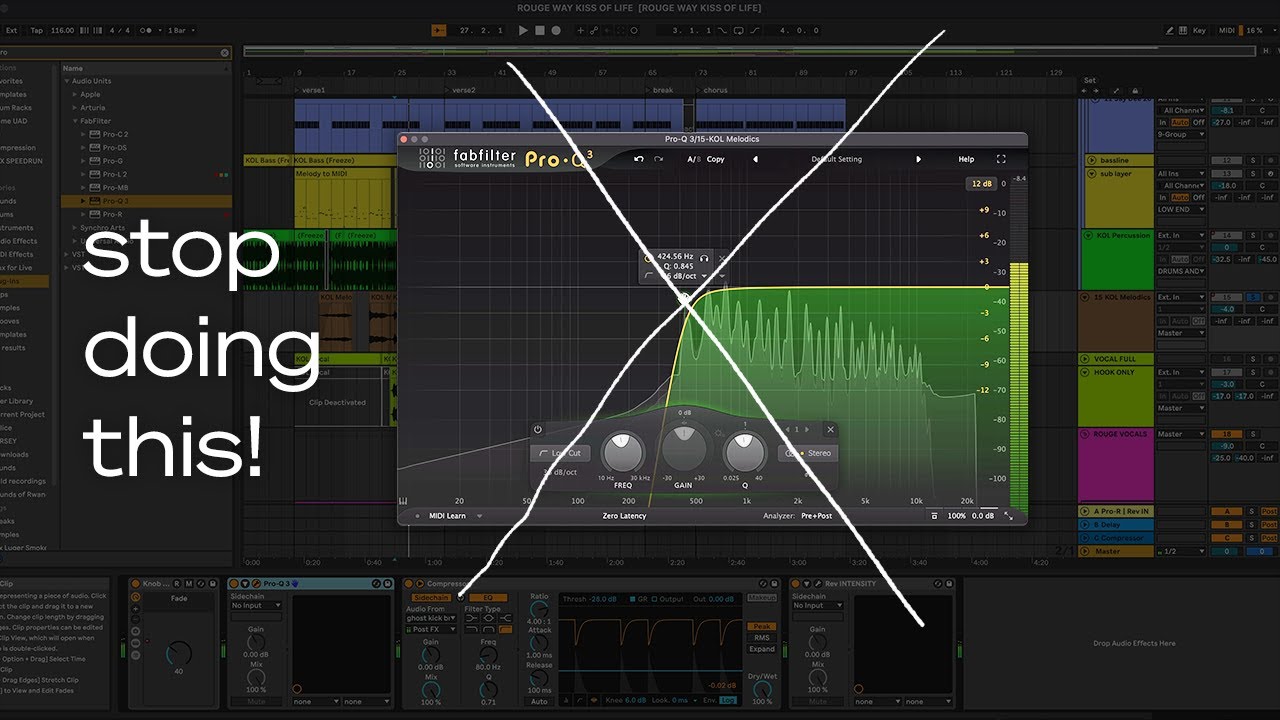The image size is (1280, 720).
Task: Collapse the FabFilter folder in browser
Action: 74,121
